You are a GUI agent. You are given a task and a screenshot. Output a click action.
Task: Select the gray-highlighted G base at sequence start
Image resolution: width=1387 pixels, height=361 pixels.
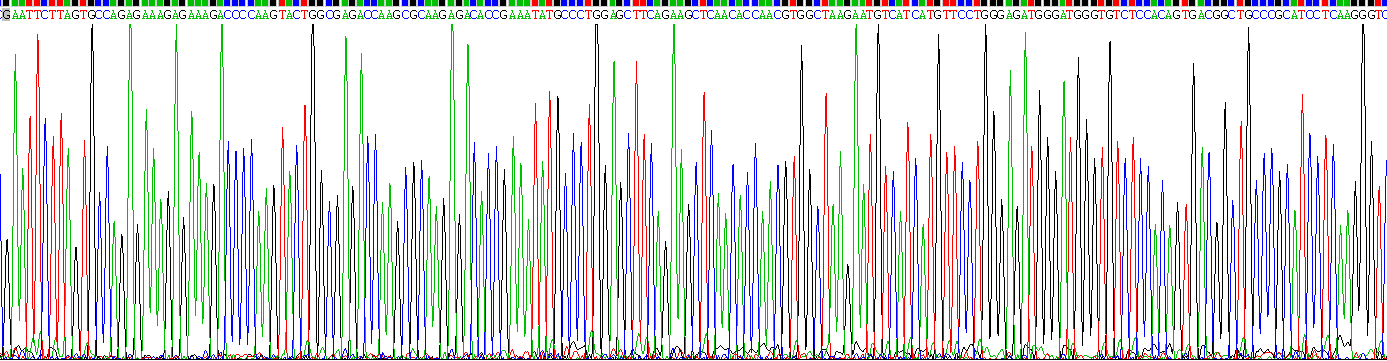[x=5, y=15]
